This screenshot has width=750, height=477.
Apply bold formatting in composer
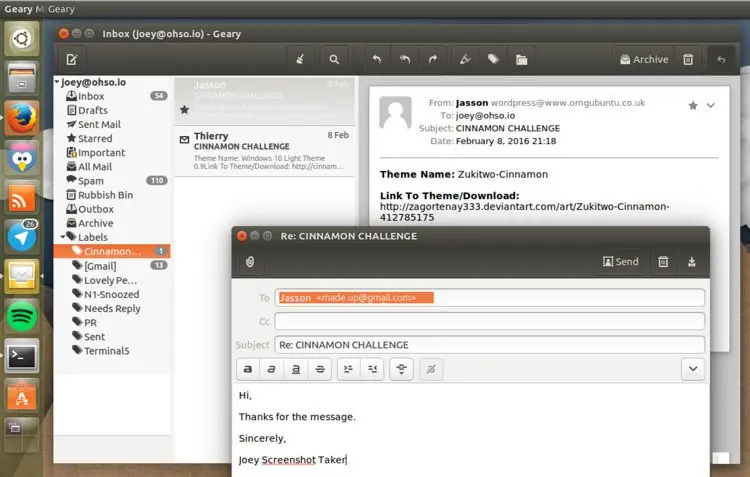point(248,369)
